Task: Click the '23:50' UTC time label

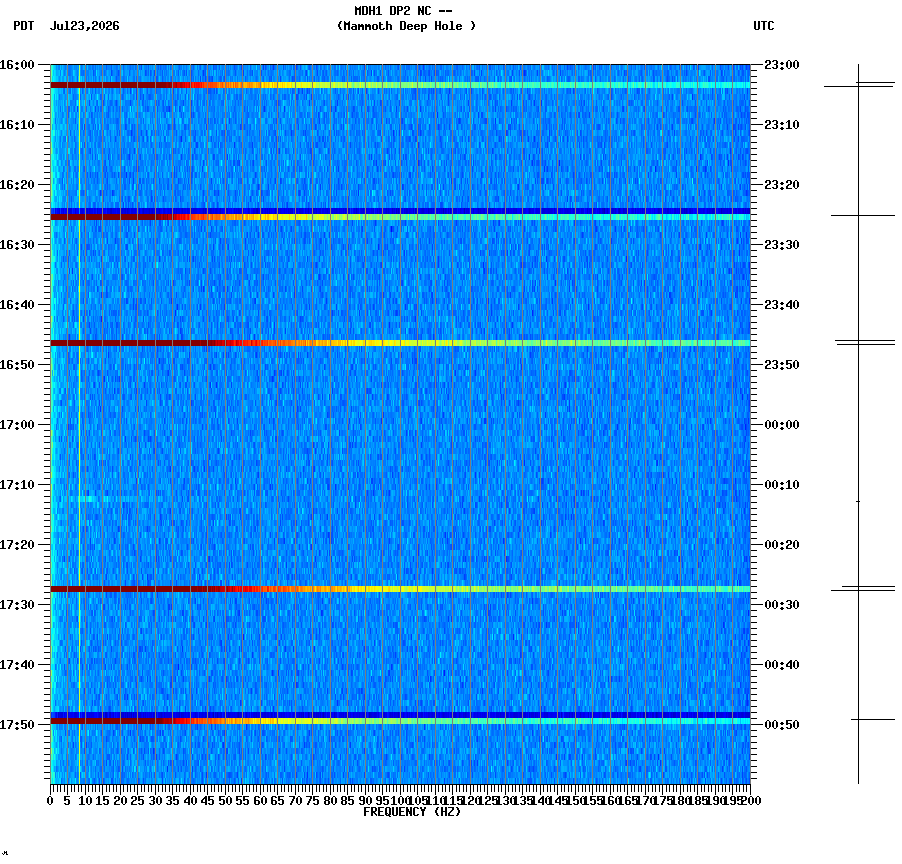Action: pos(782,365)
